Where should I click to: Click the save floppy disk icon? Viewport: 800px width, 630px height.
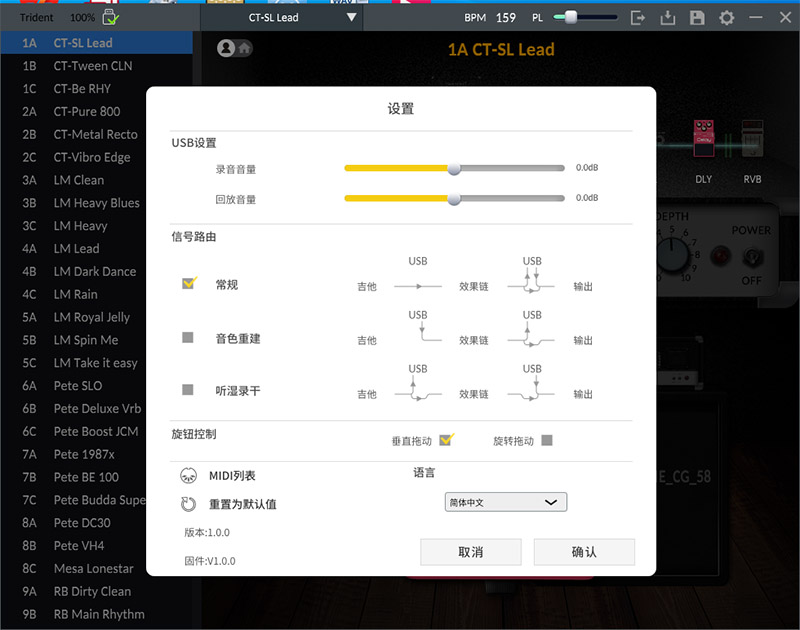697,18
